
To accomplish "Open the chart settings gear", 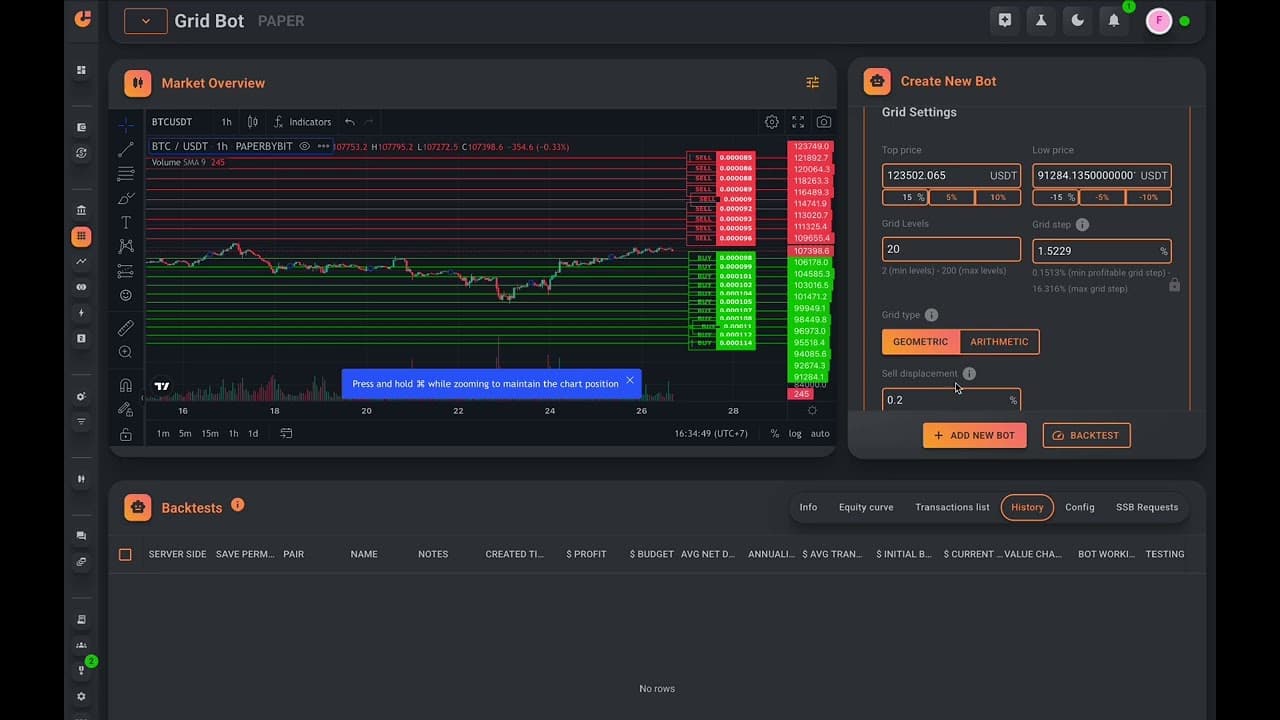I will tap(771, 121).
